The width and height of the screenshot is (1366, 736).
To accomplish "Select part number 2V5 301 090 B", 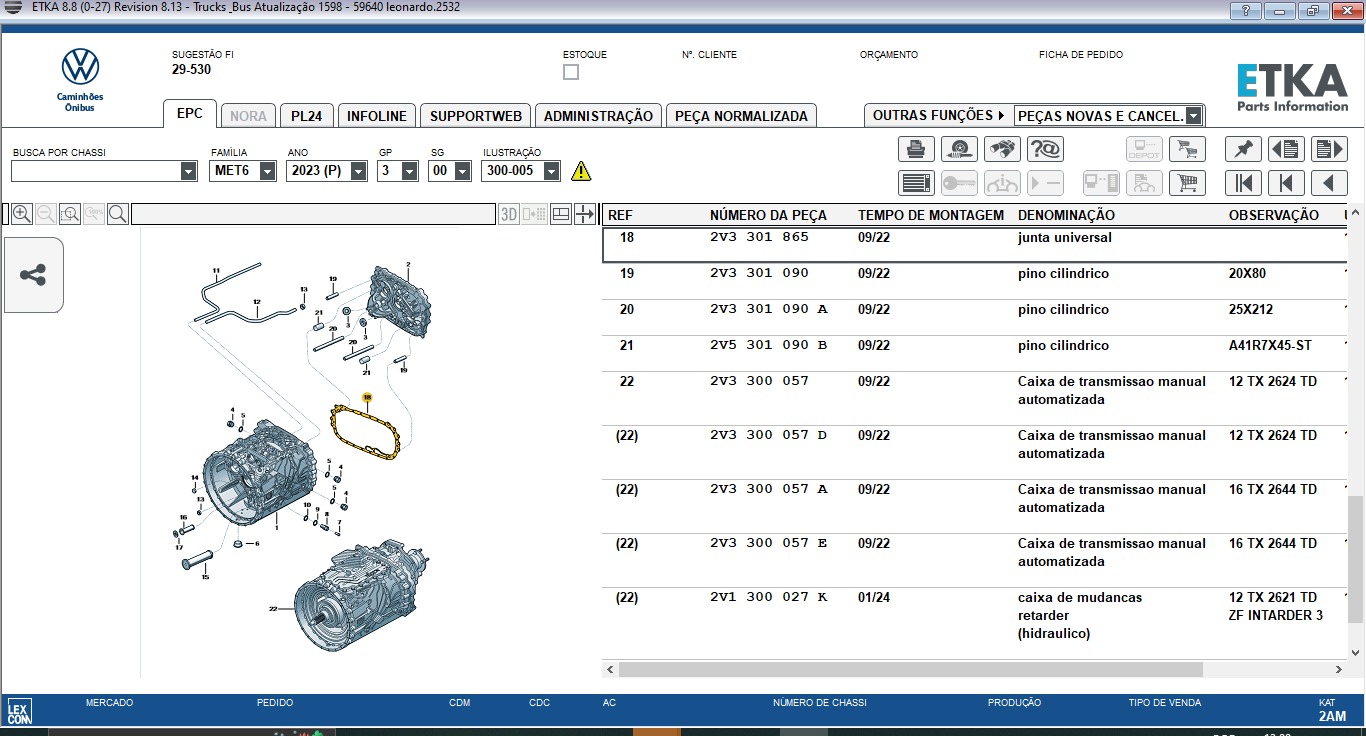I will coord(769,345).
